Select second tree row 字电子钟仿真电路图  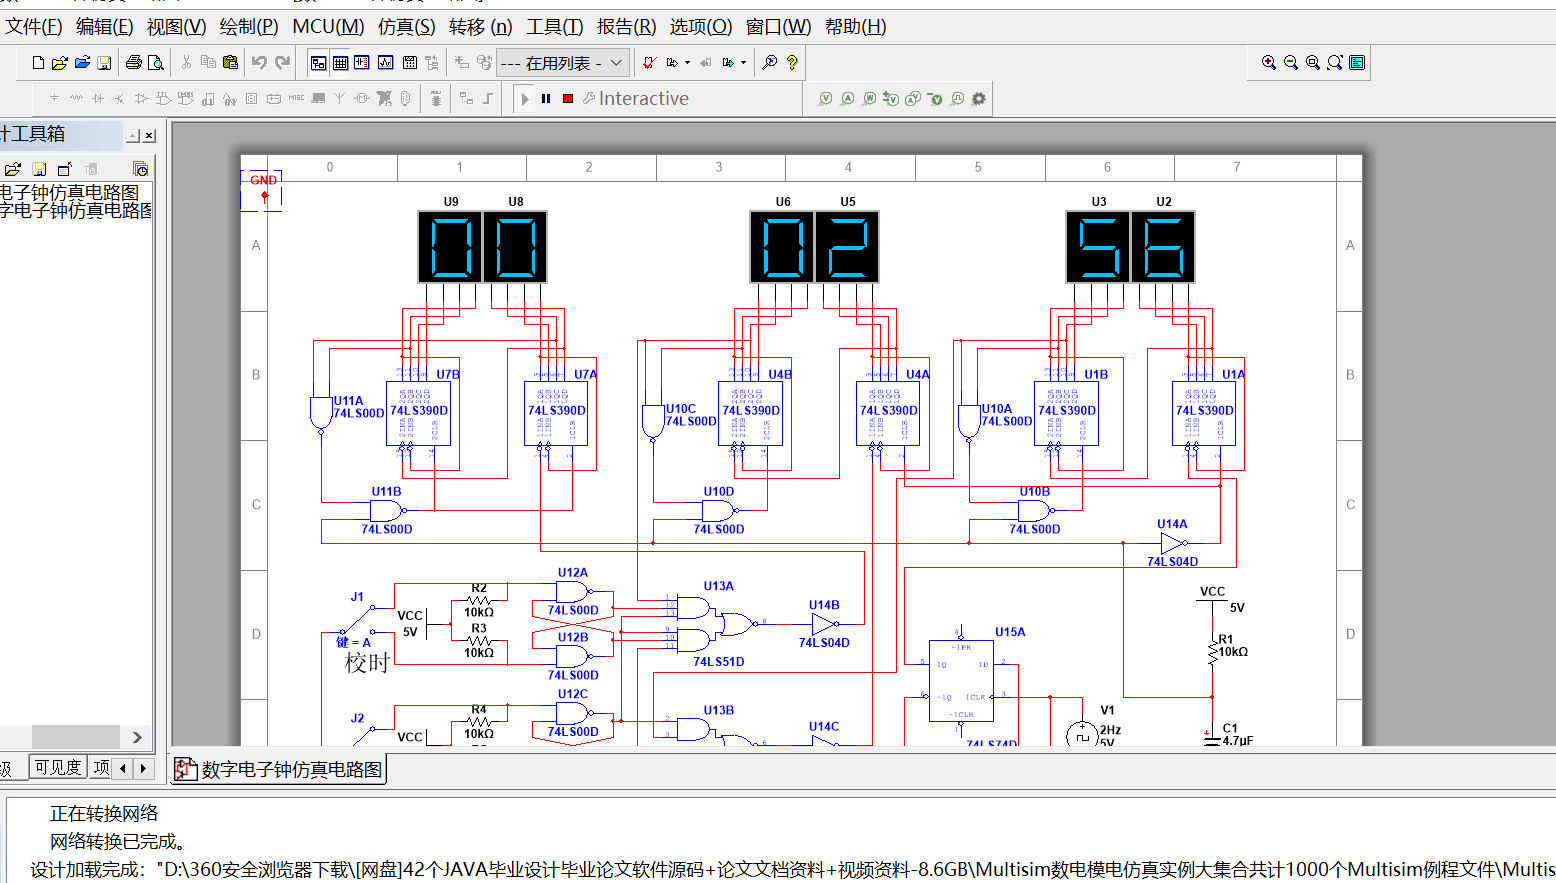click(x=76, y=211)
